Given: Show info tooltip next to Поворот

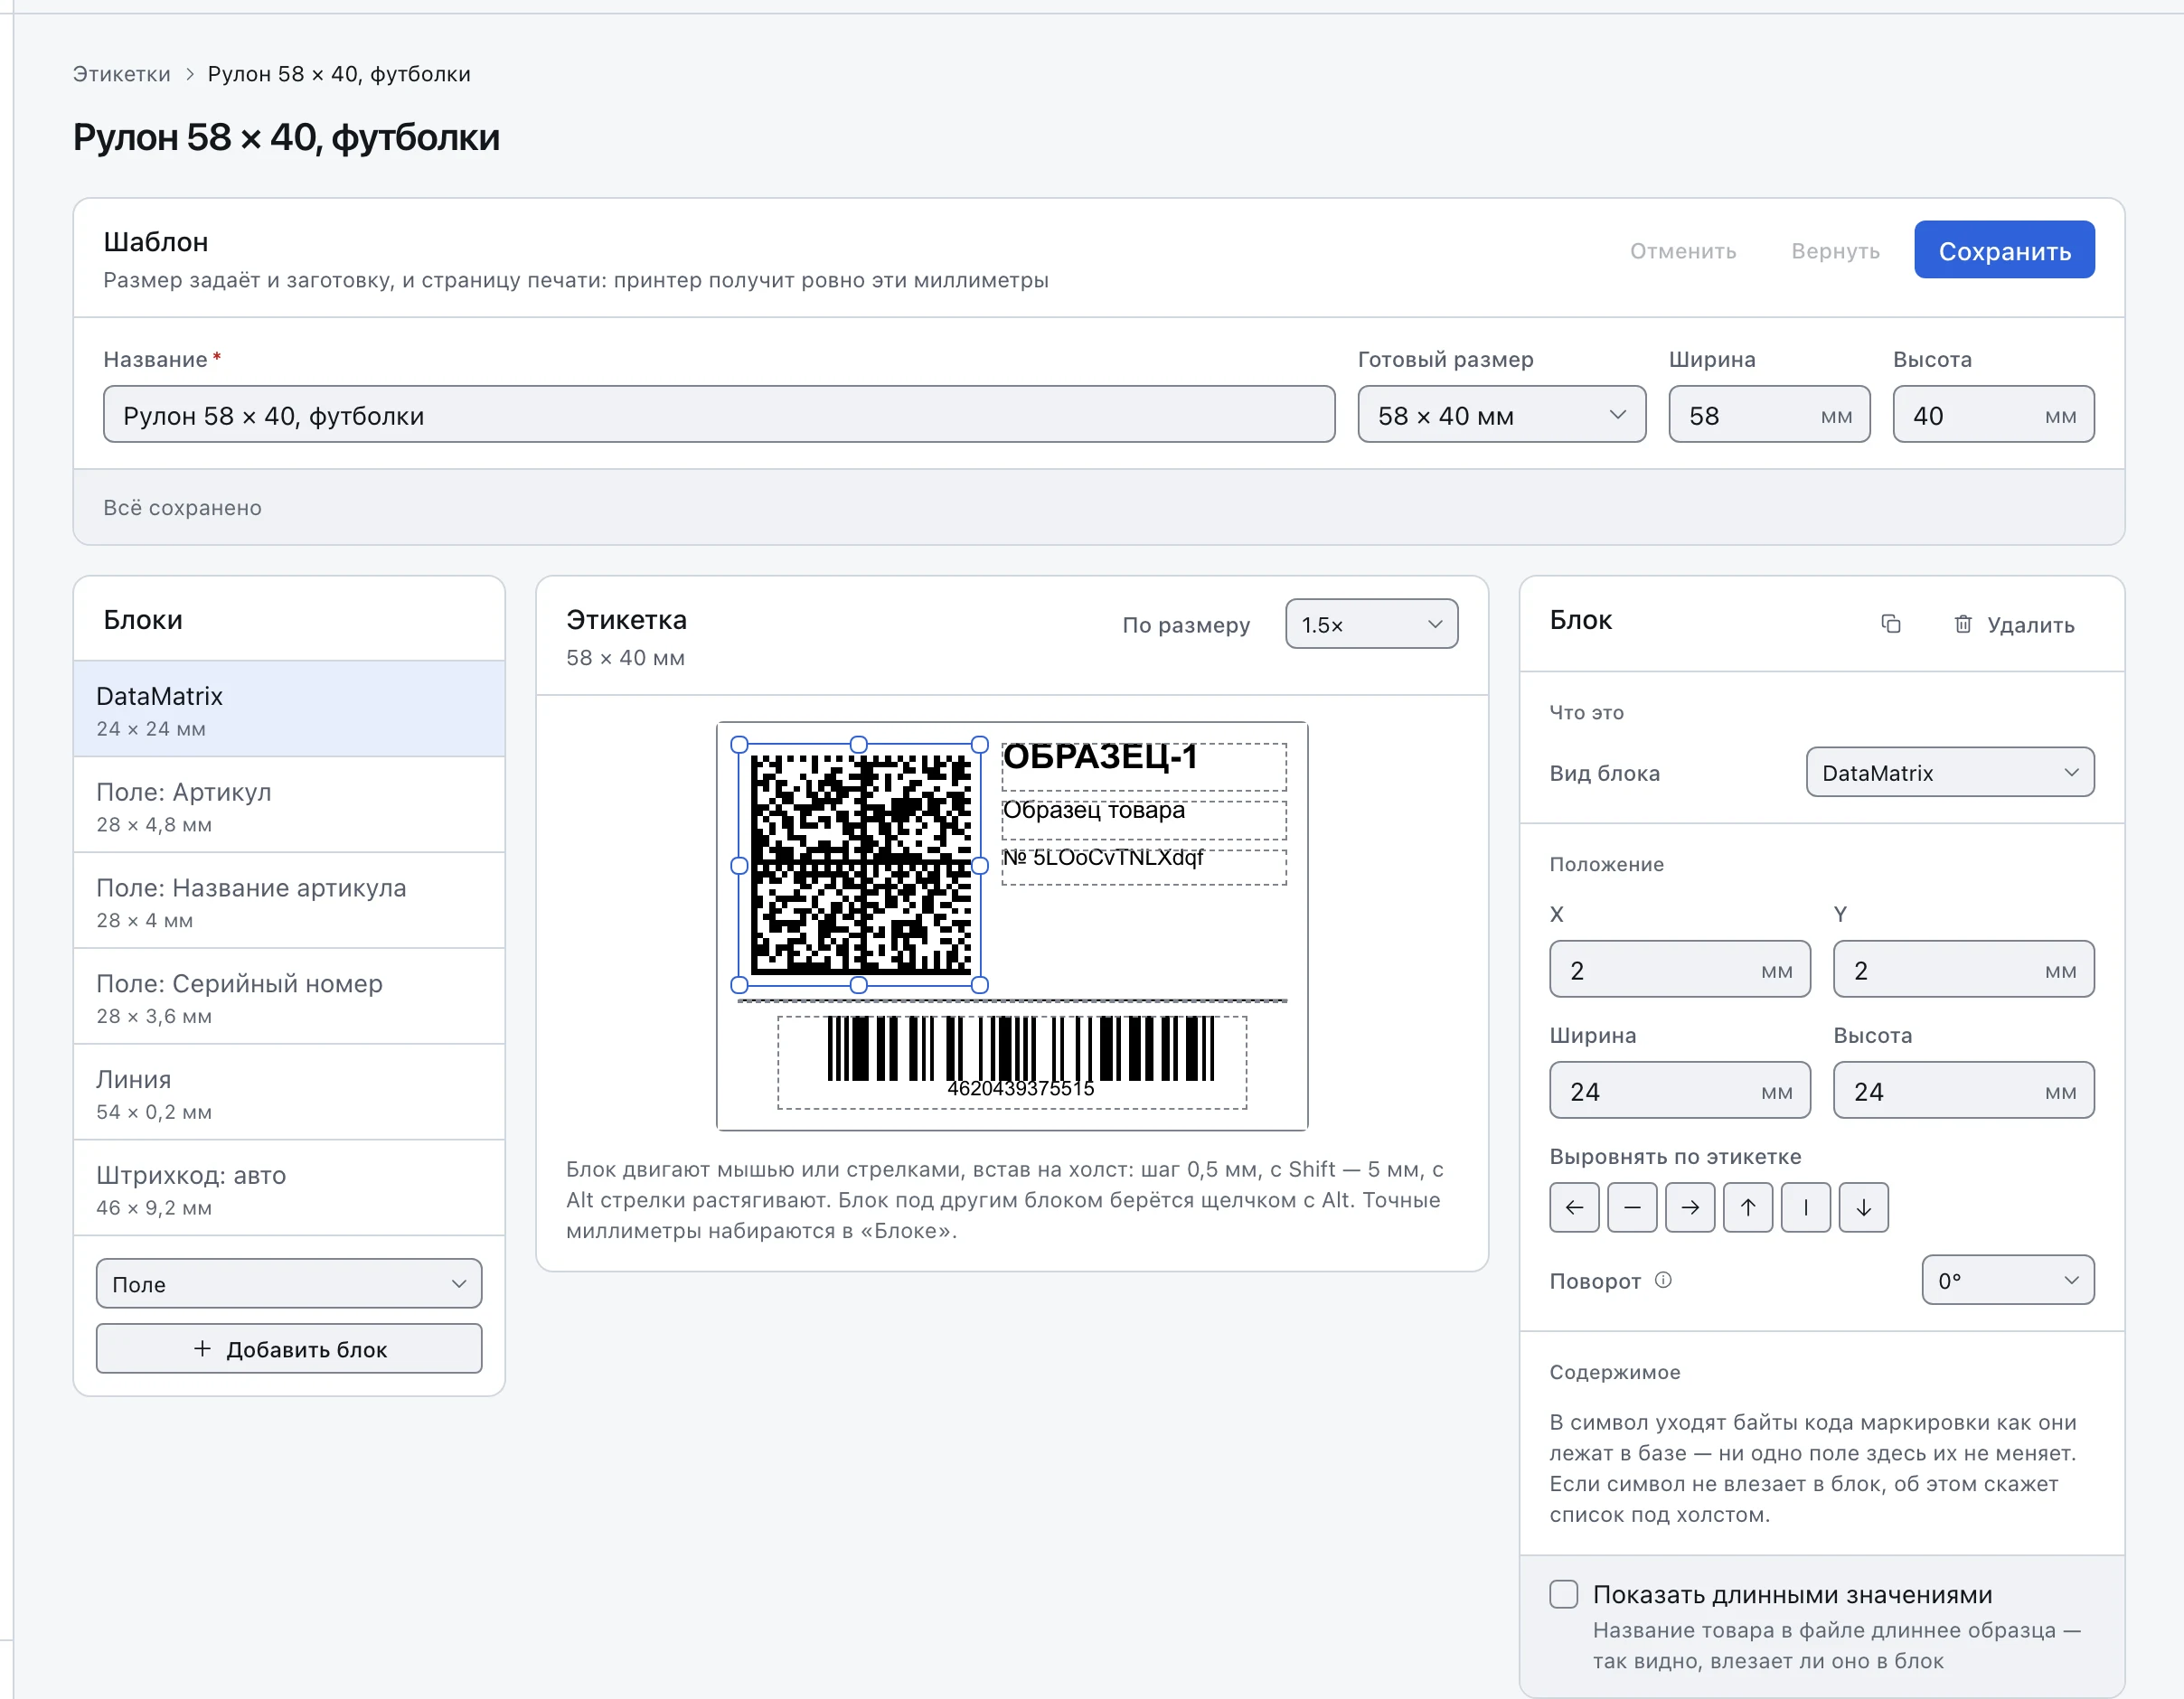Looking at the screenshot, I should pos(1663,1280).
